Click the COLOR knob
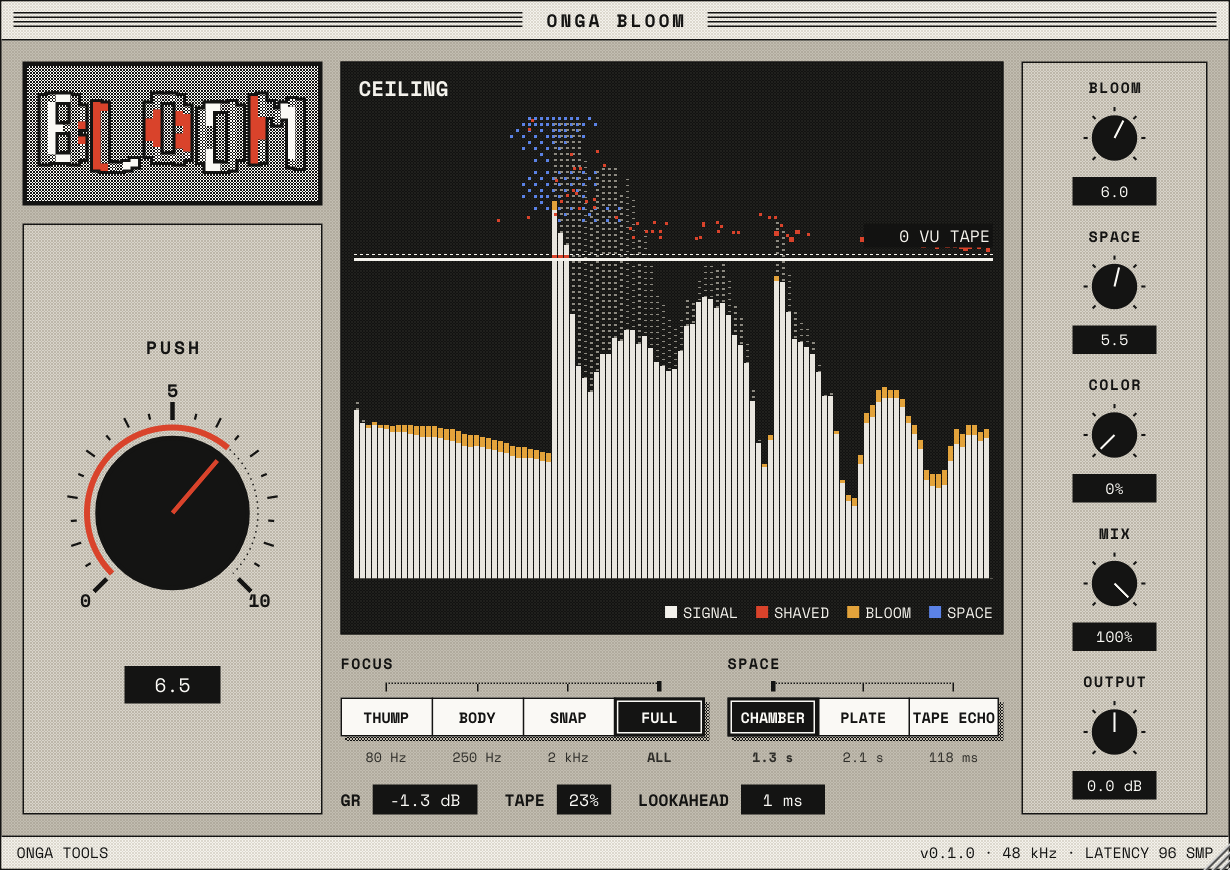The width and height of the screenshot is (1230, 870). (1114, 435)
